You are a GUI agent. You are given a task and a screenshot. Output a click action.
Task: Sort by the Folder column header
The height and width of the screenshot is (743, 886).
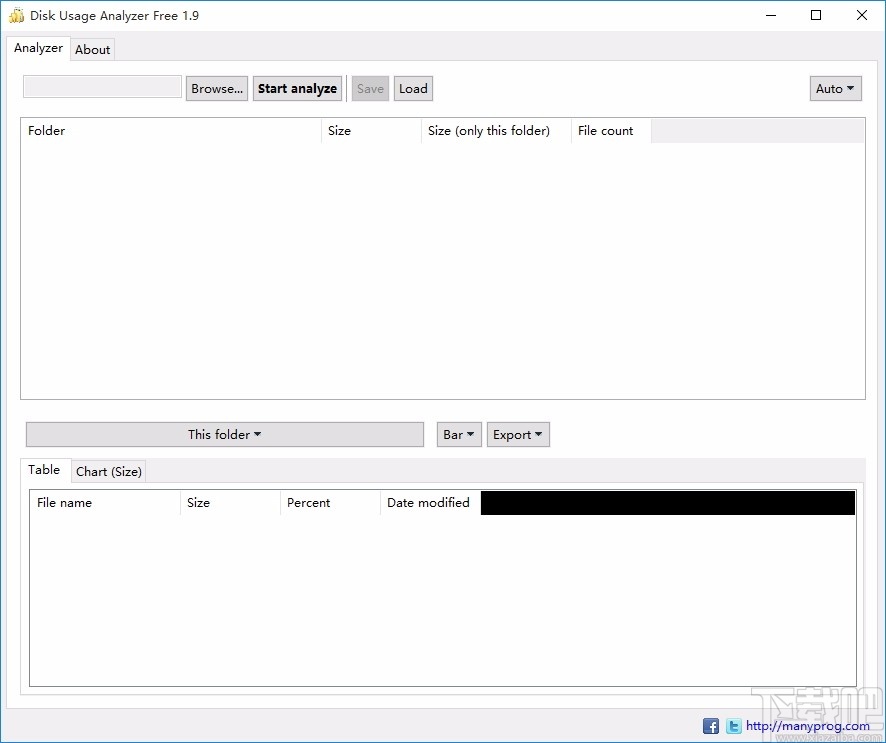[x=46, y=130]
